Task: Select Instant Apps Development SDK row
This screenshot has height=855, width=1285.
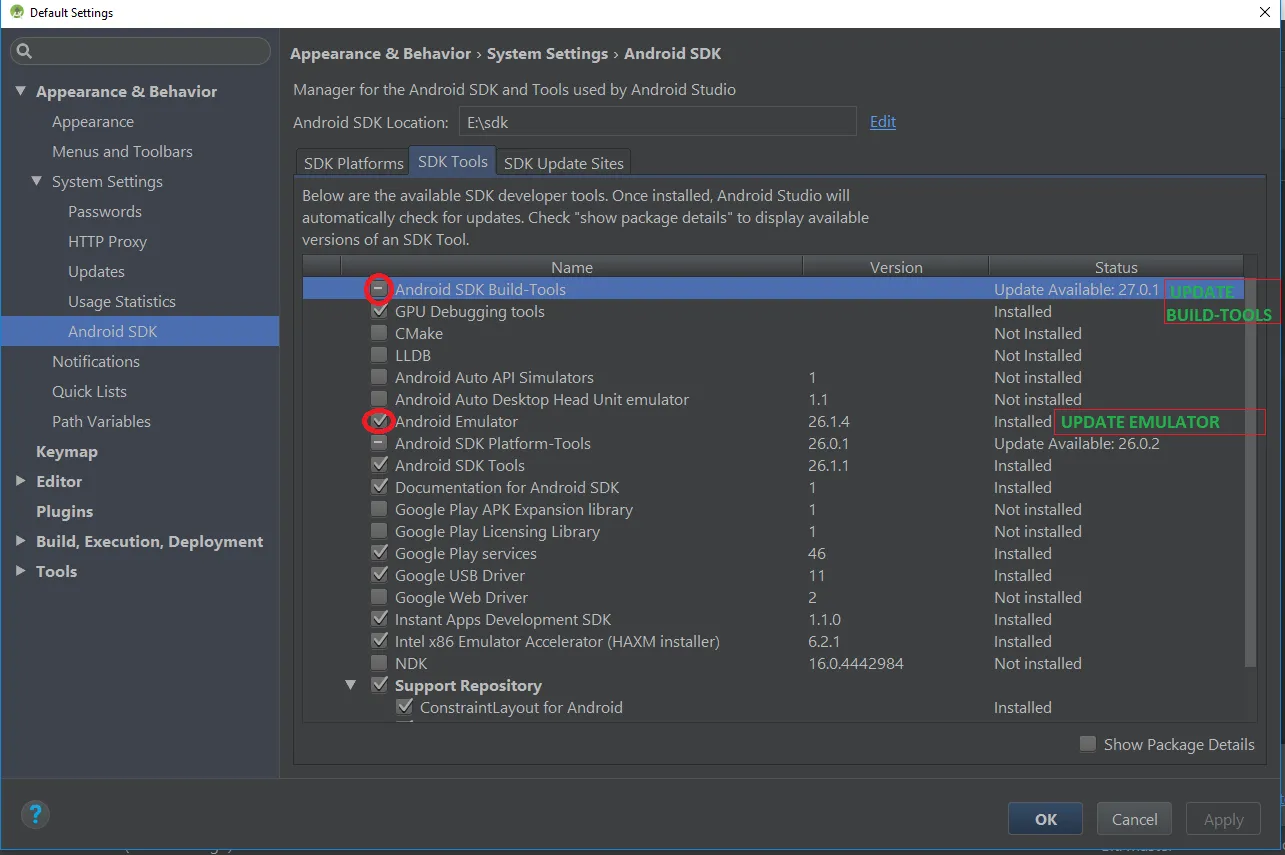Action: [x=503, y=620]
